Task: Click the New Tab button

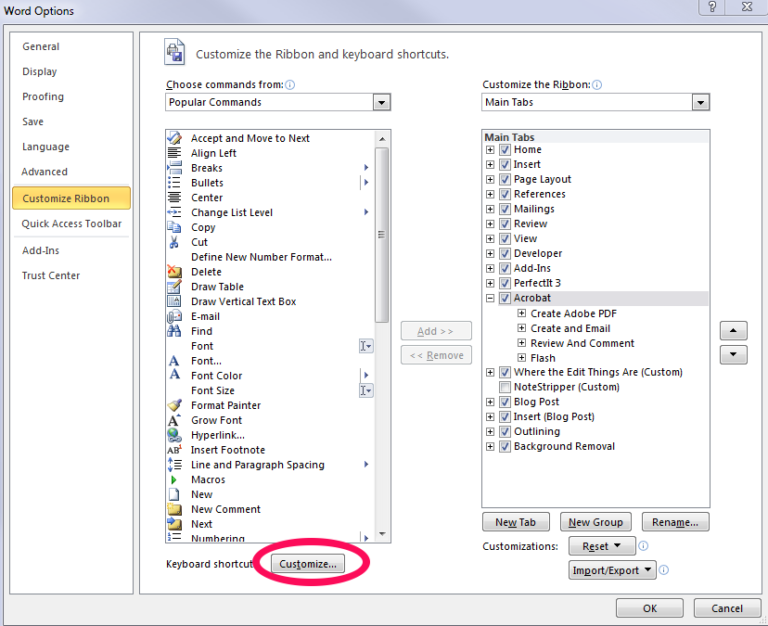Action: pyautogui.click(x=516, y=522)
